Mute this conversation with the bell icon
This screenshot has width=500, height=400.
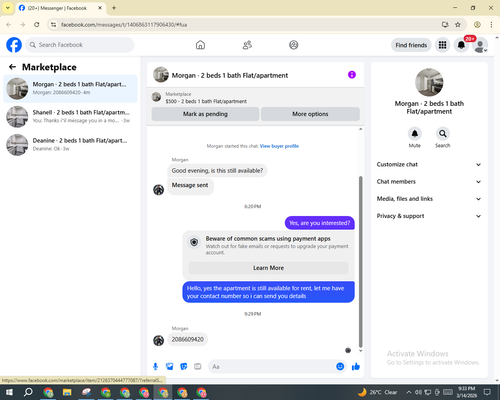(x=414, y=134)
